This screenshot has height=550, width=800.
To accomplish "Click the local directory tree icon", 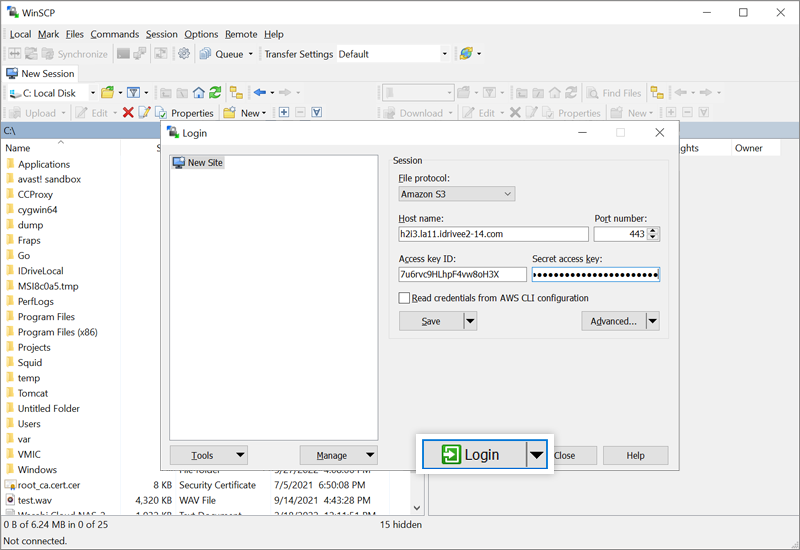I will click(x=236, y=92).
